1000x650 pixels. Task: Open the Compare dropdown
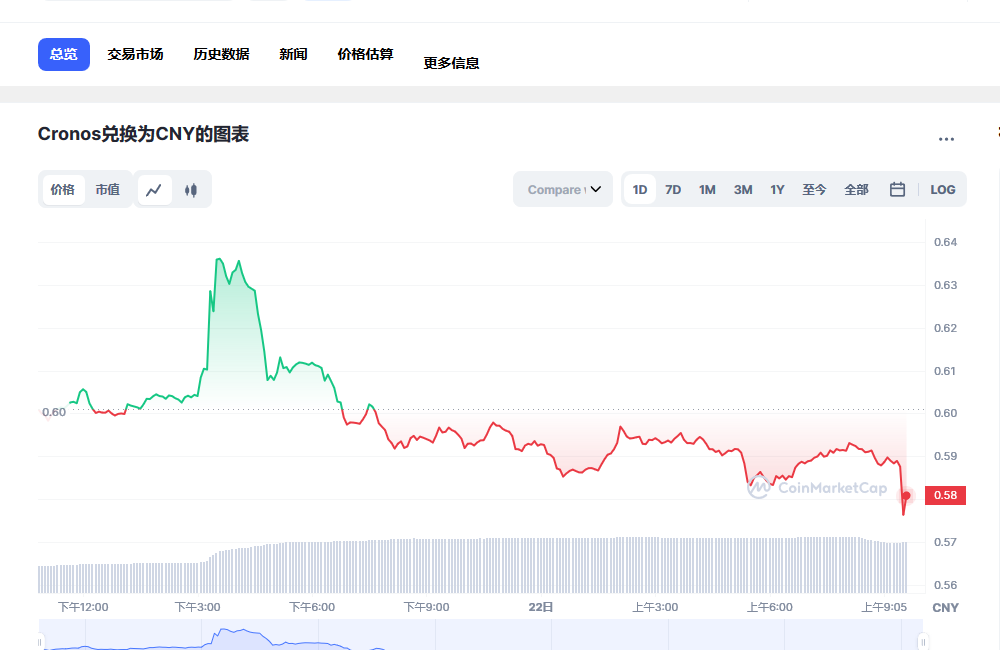pyautogui.click(x=563, y=189)
